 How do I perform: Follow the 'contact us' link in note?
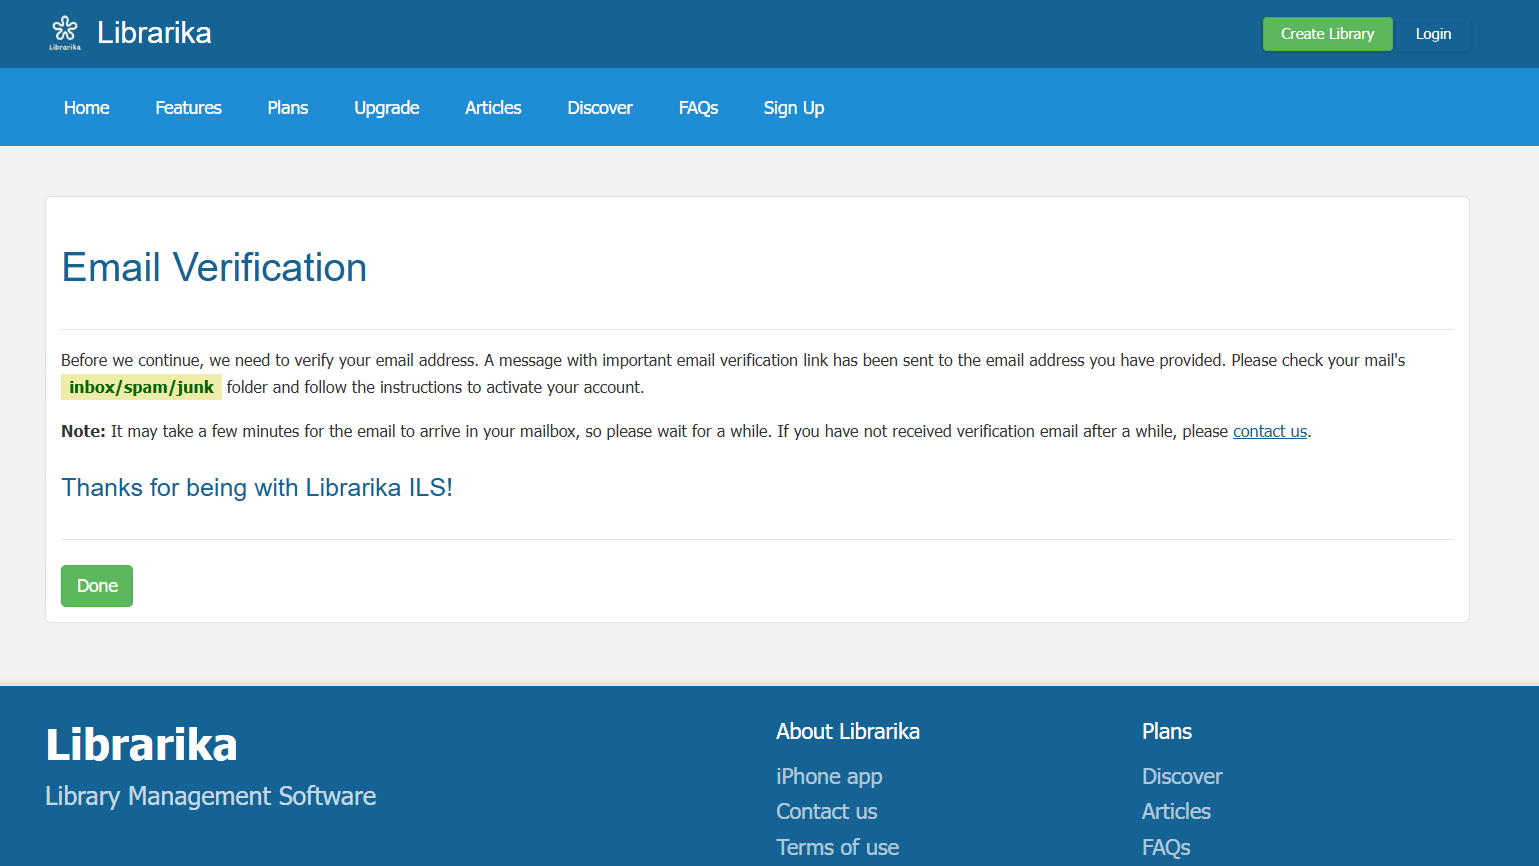(x=1269, y=431)
